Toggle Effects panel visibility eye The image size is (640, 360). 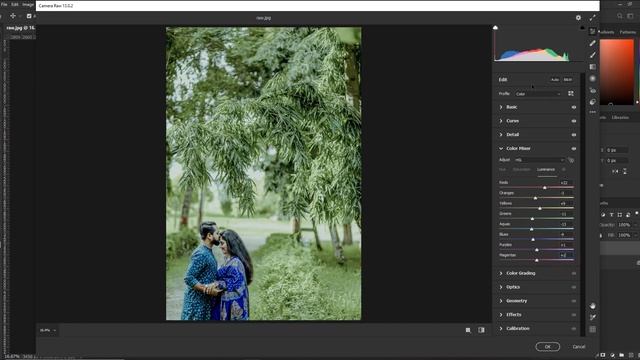tap(574, 315)
